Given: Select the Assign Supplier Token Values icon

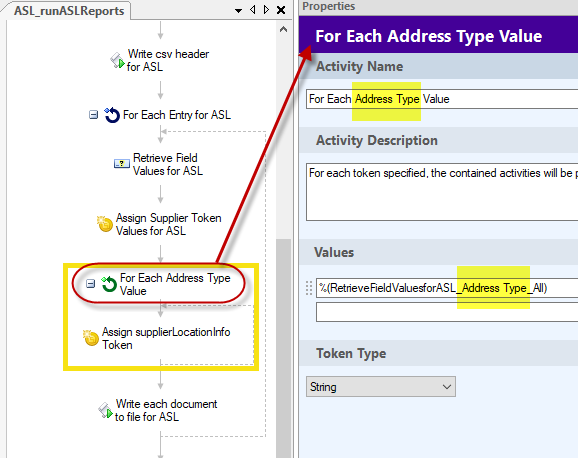Looking at the screenshot, I should point(105,224).
